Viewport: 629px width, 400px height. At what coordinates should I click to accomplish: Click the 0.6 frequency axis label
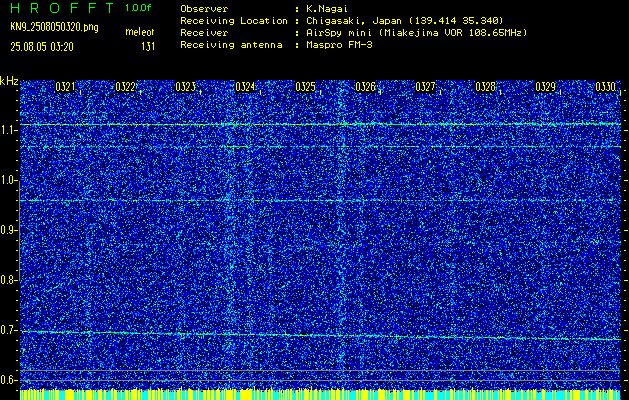click(x=8, y=380)
